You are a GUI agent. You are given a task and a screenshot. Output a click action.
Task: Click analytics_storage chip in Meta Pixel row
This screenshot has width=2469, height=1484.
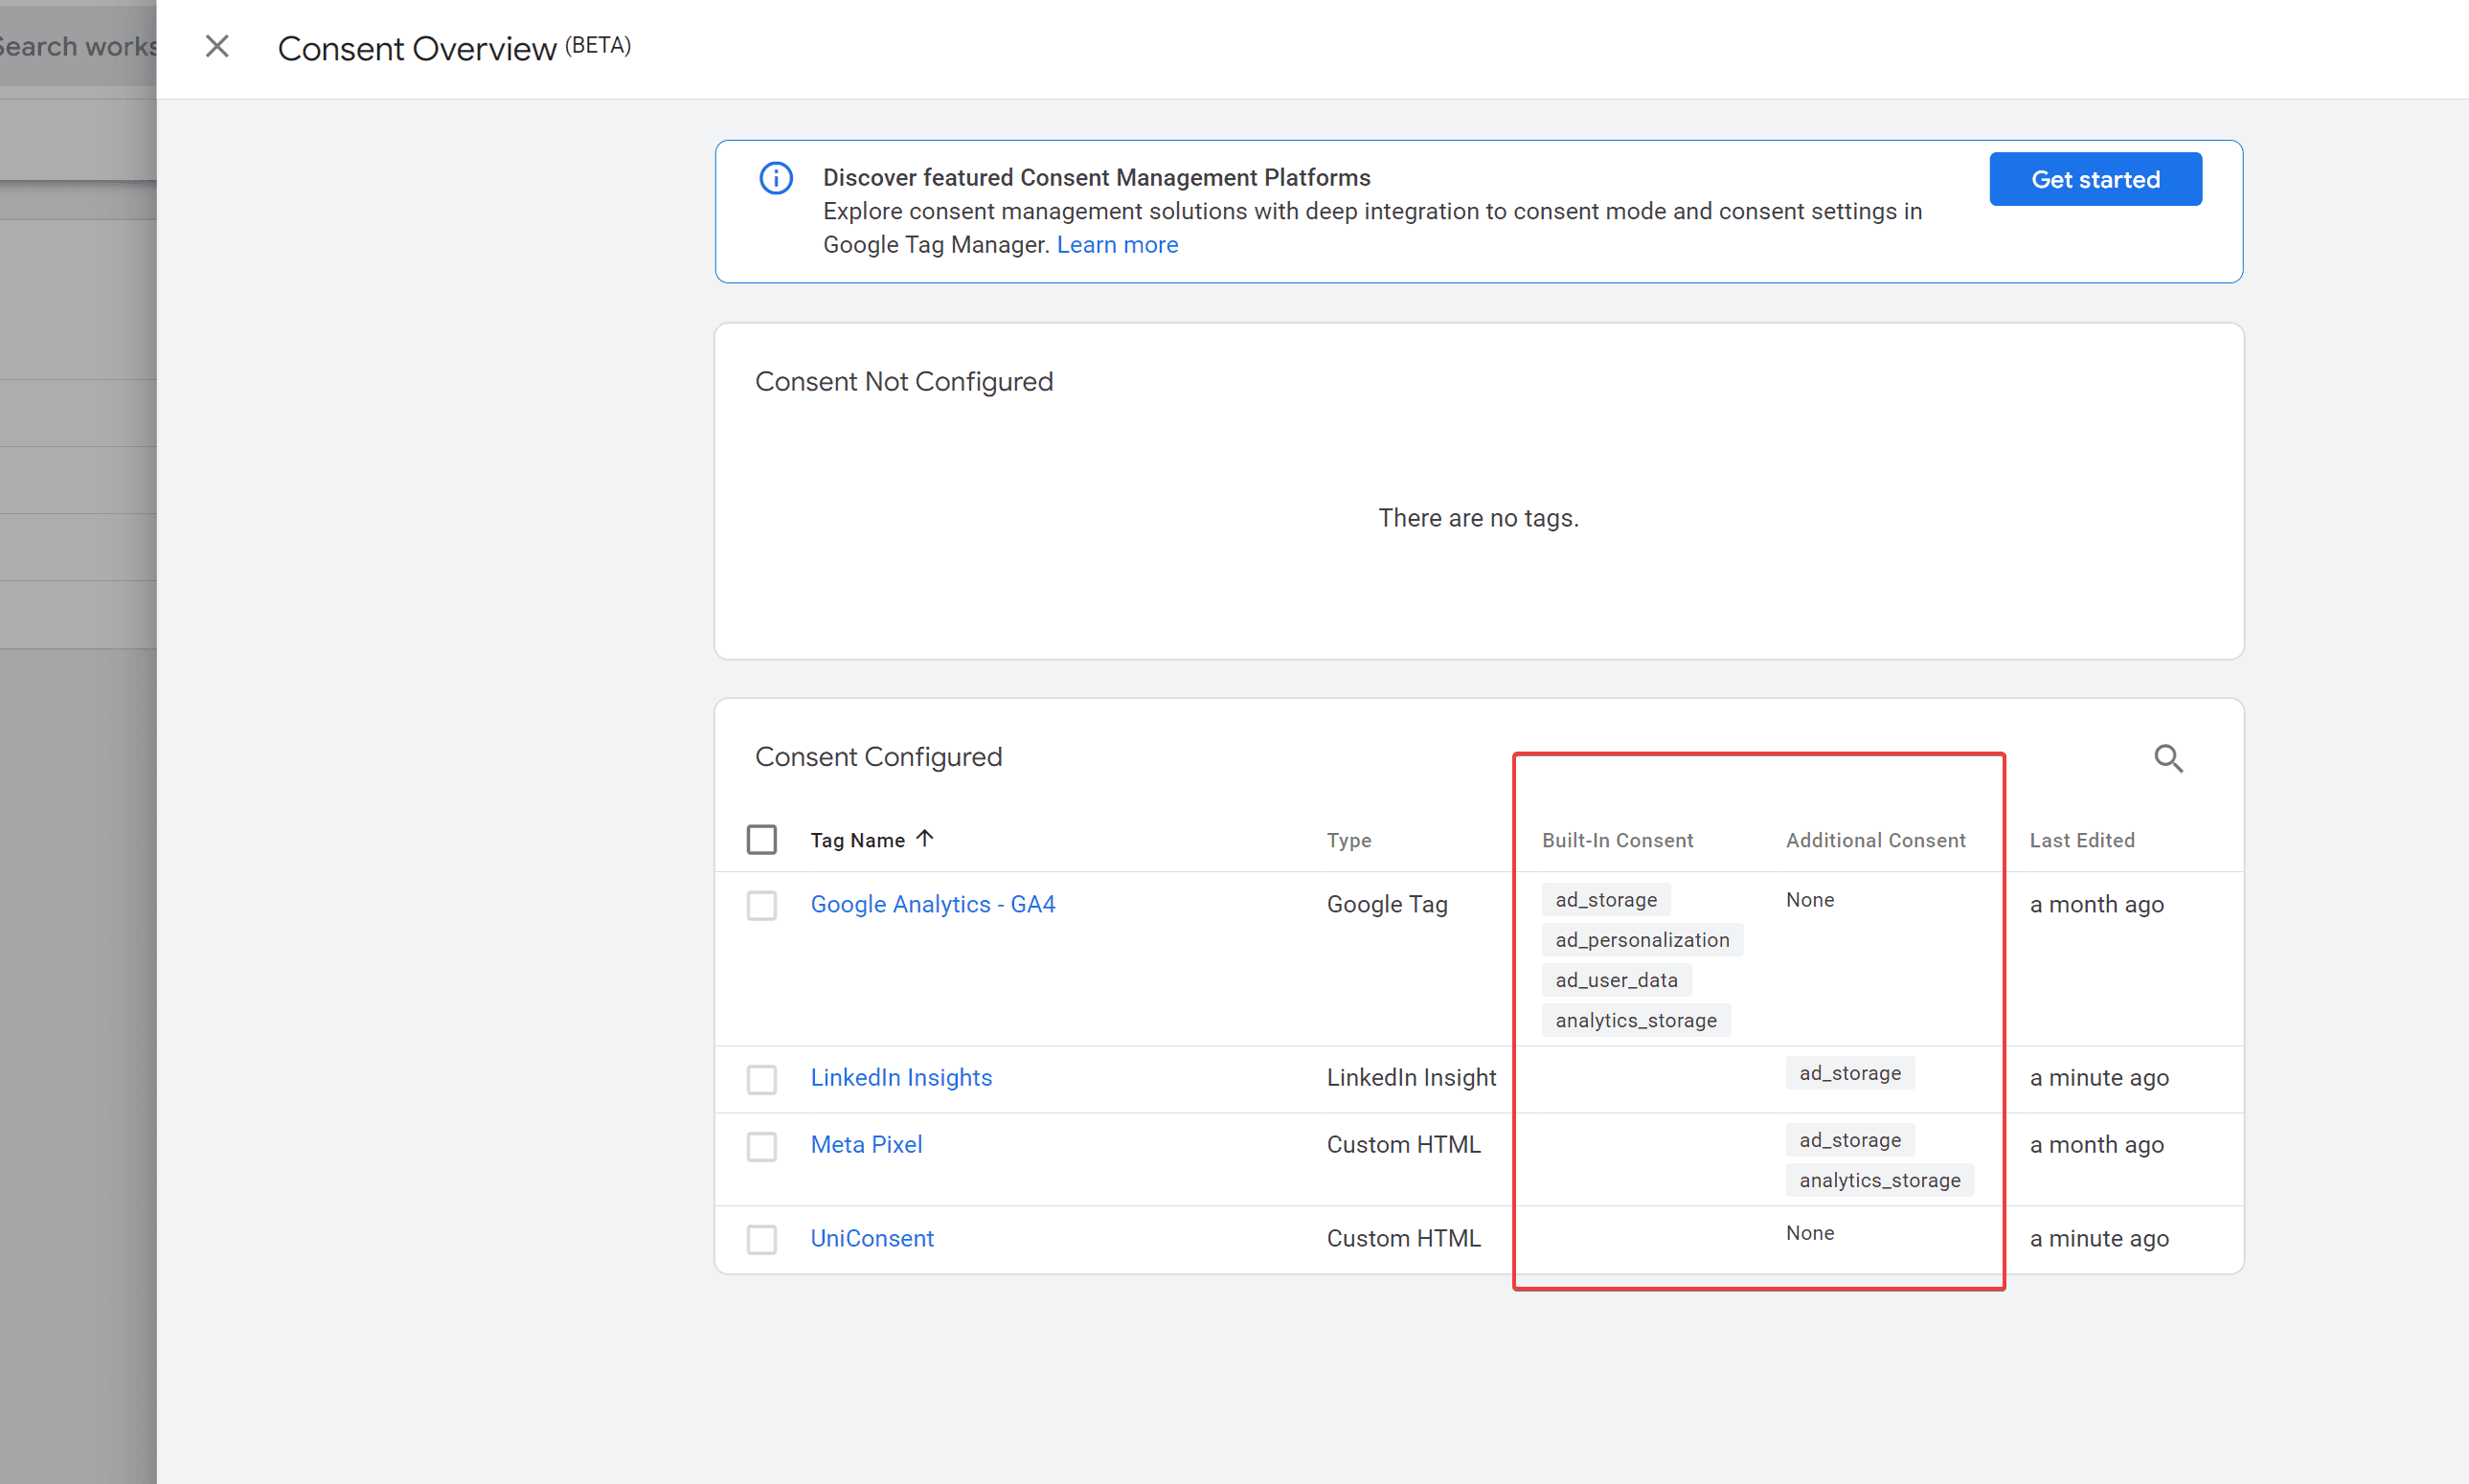1879,1180
